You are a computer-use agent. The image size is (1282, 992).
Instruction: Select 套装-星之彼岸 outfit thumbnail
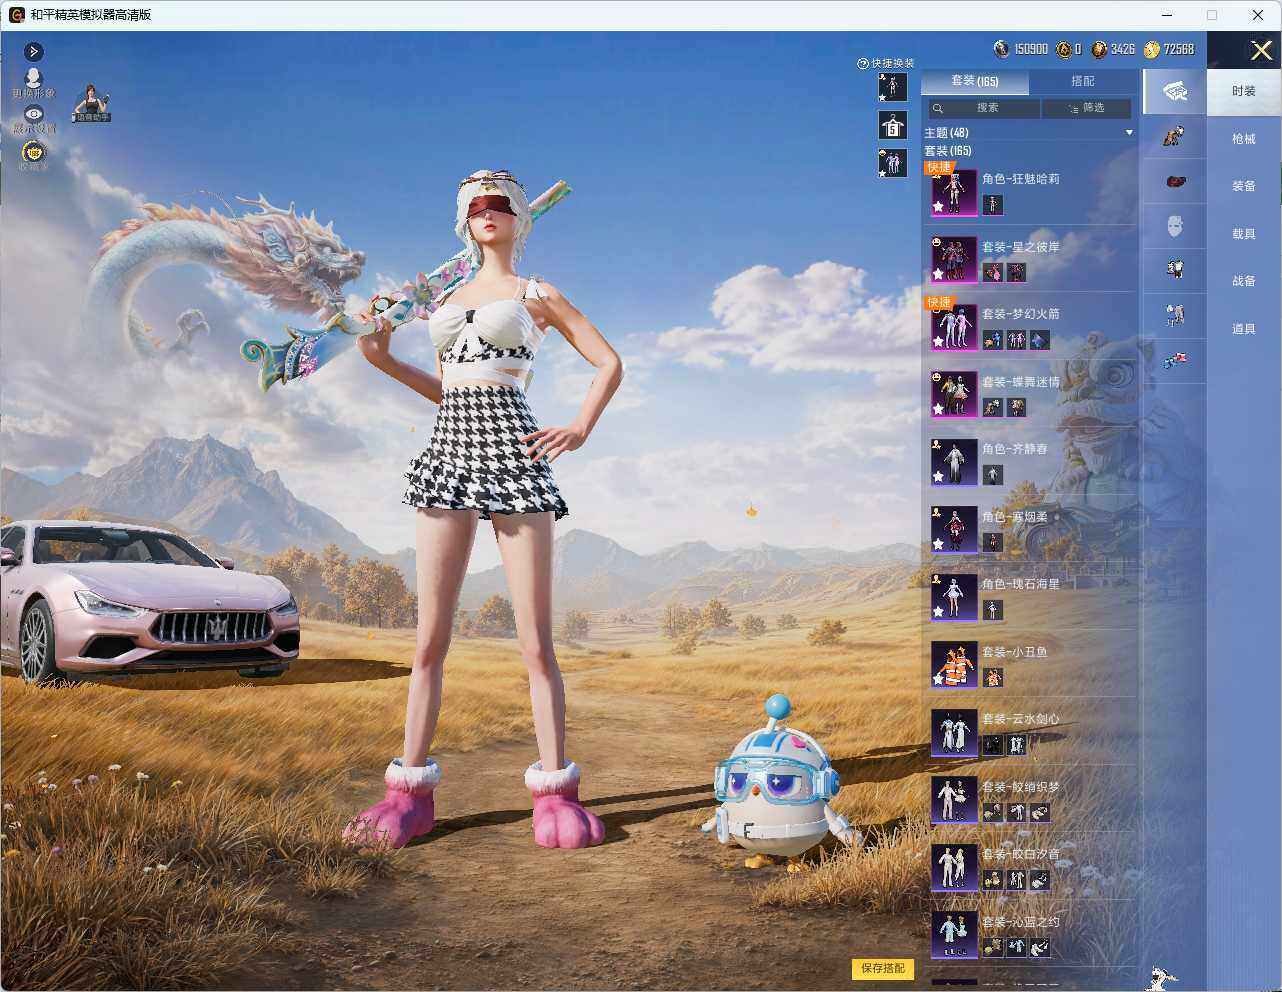click(954, 260)
